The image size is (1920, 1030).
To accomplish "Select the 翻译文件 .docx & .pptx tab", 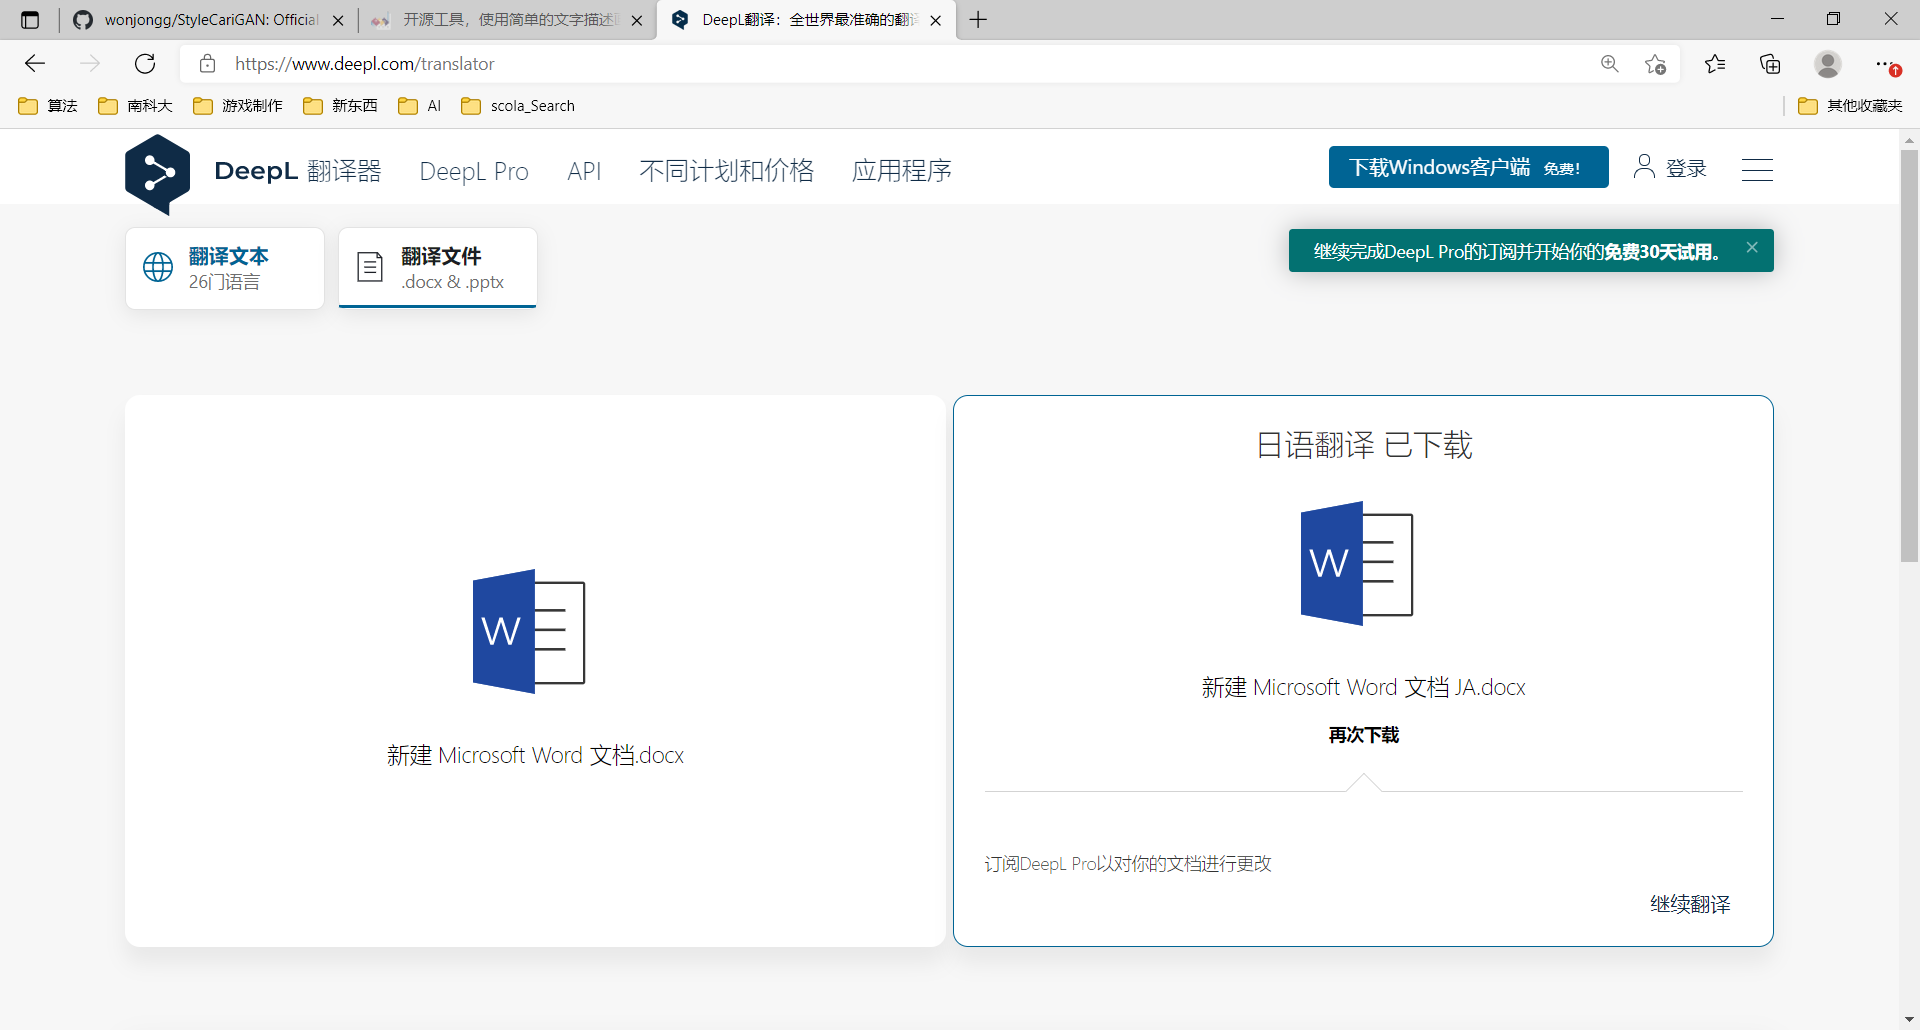I will 438,268.
